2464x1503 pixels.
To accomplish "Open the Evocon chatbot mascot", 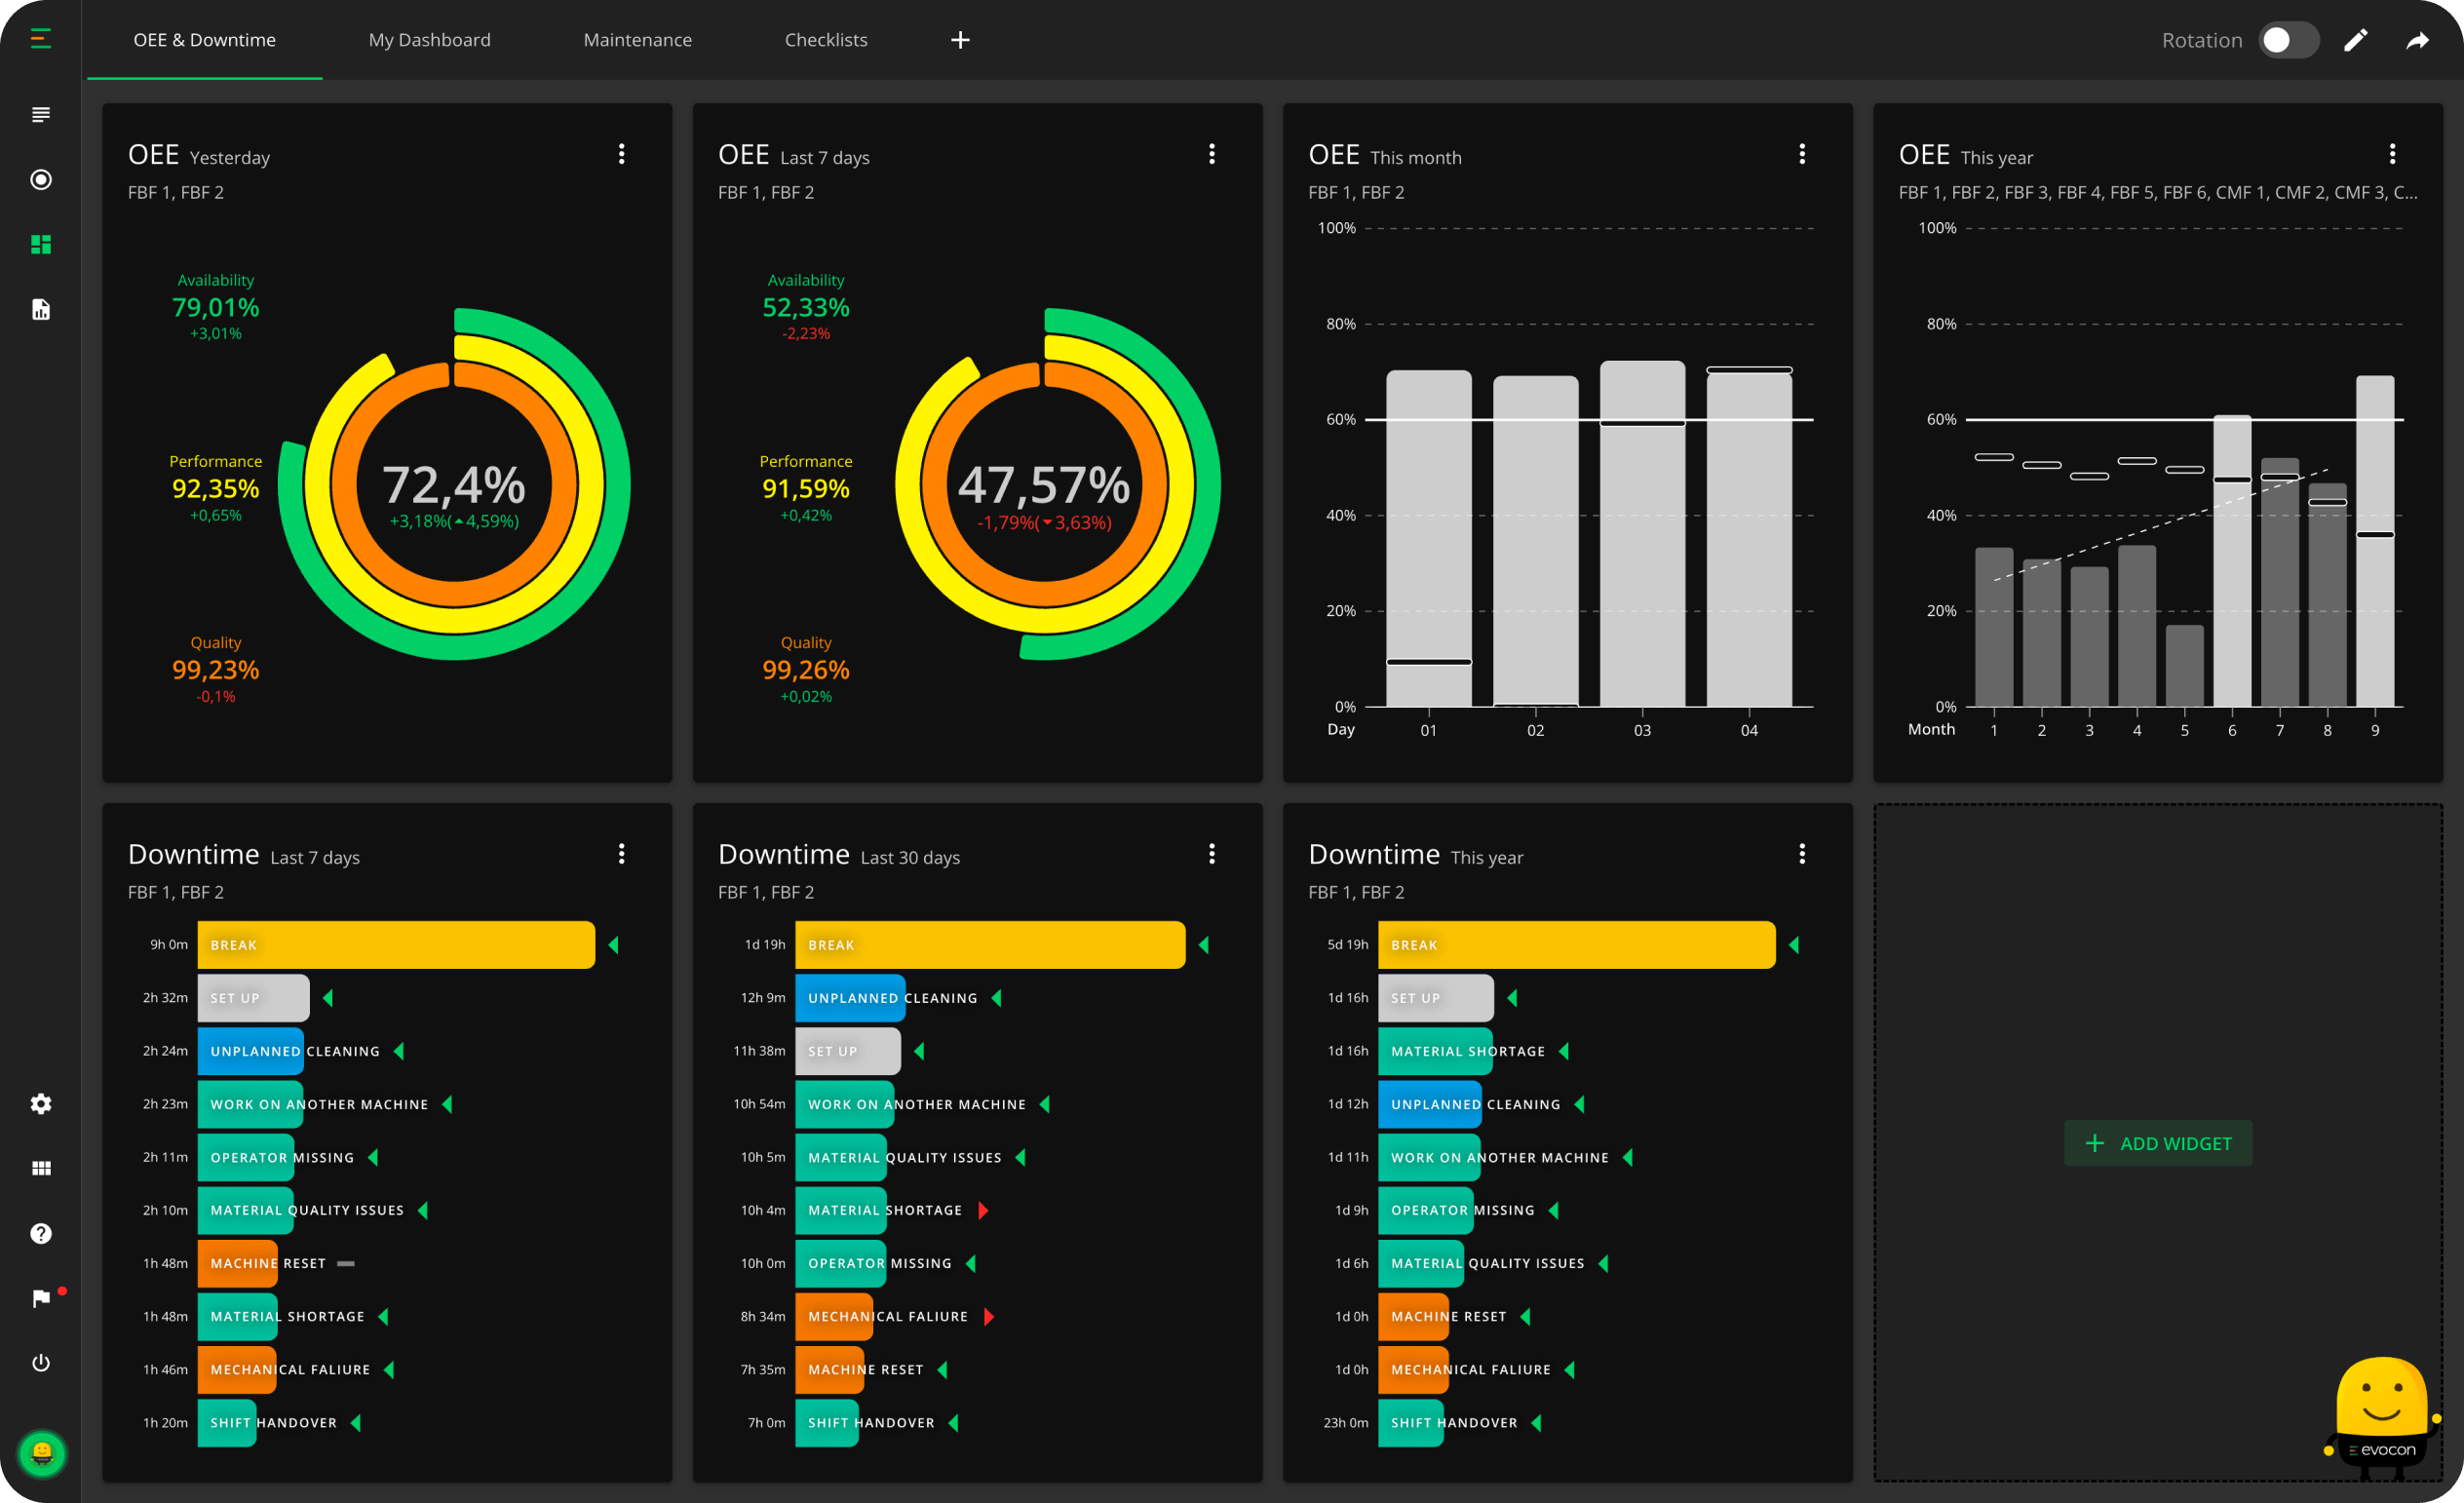I will (2382, 1417).
